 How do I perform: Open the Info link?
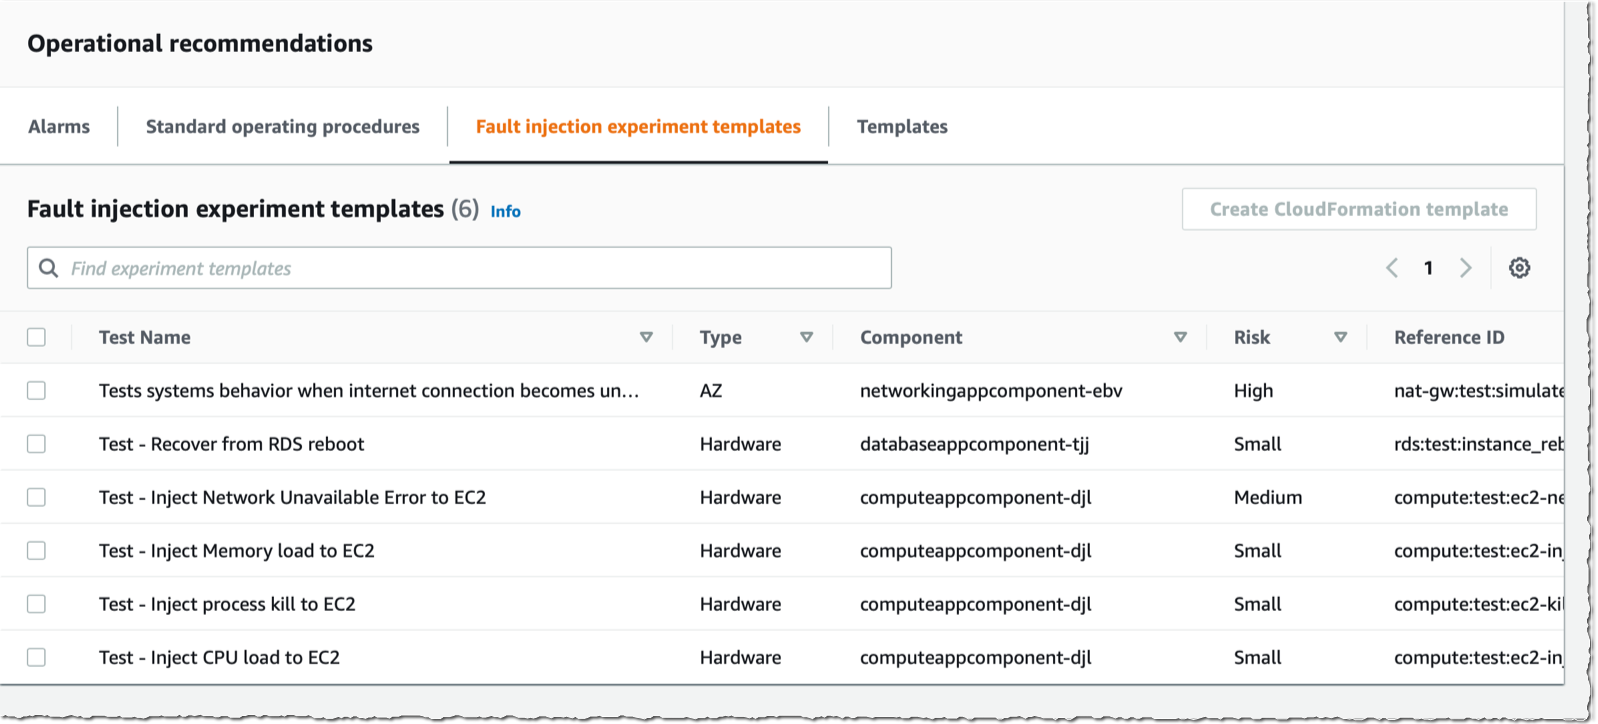tap(505, 211)
